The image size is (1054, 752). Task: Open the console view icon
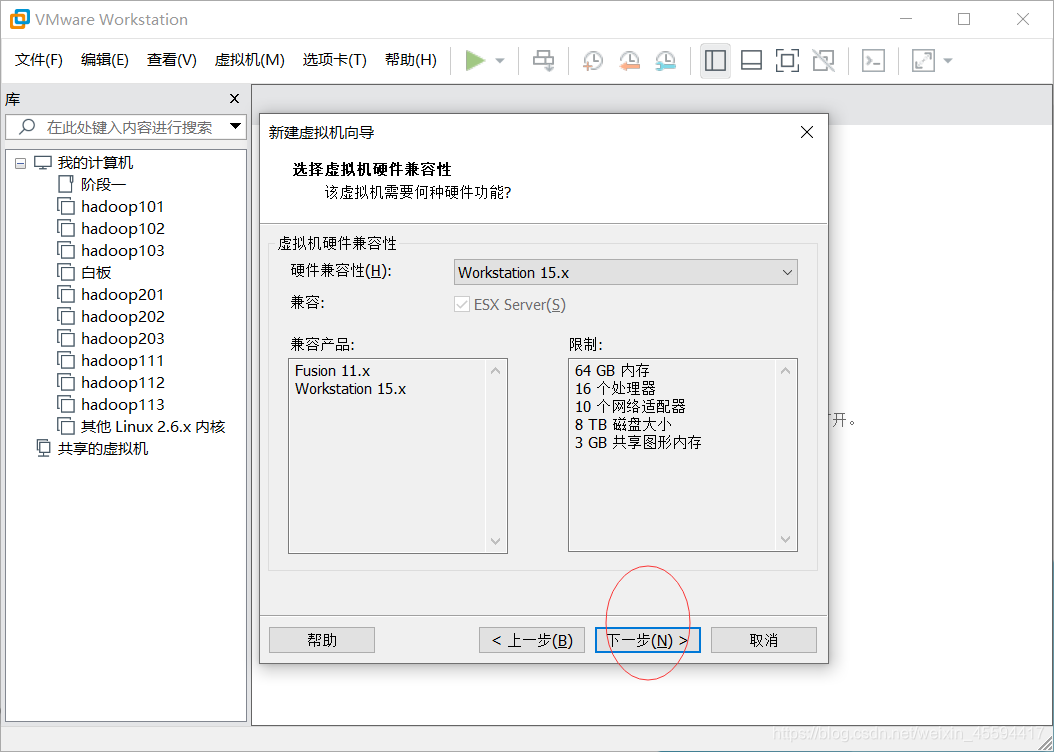pos(873,60)
